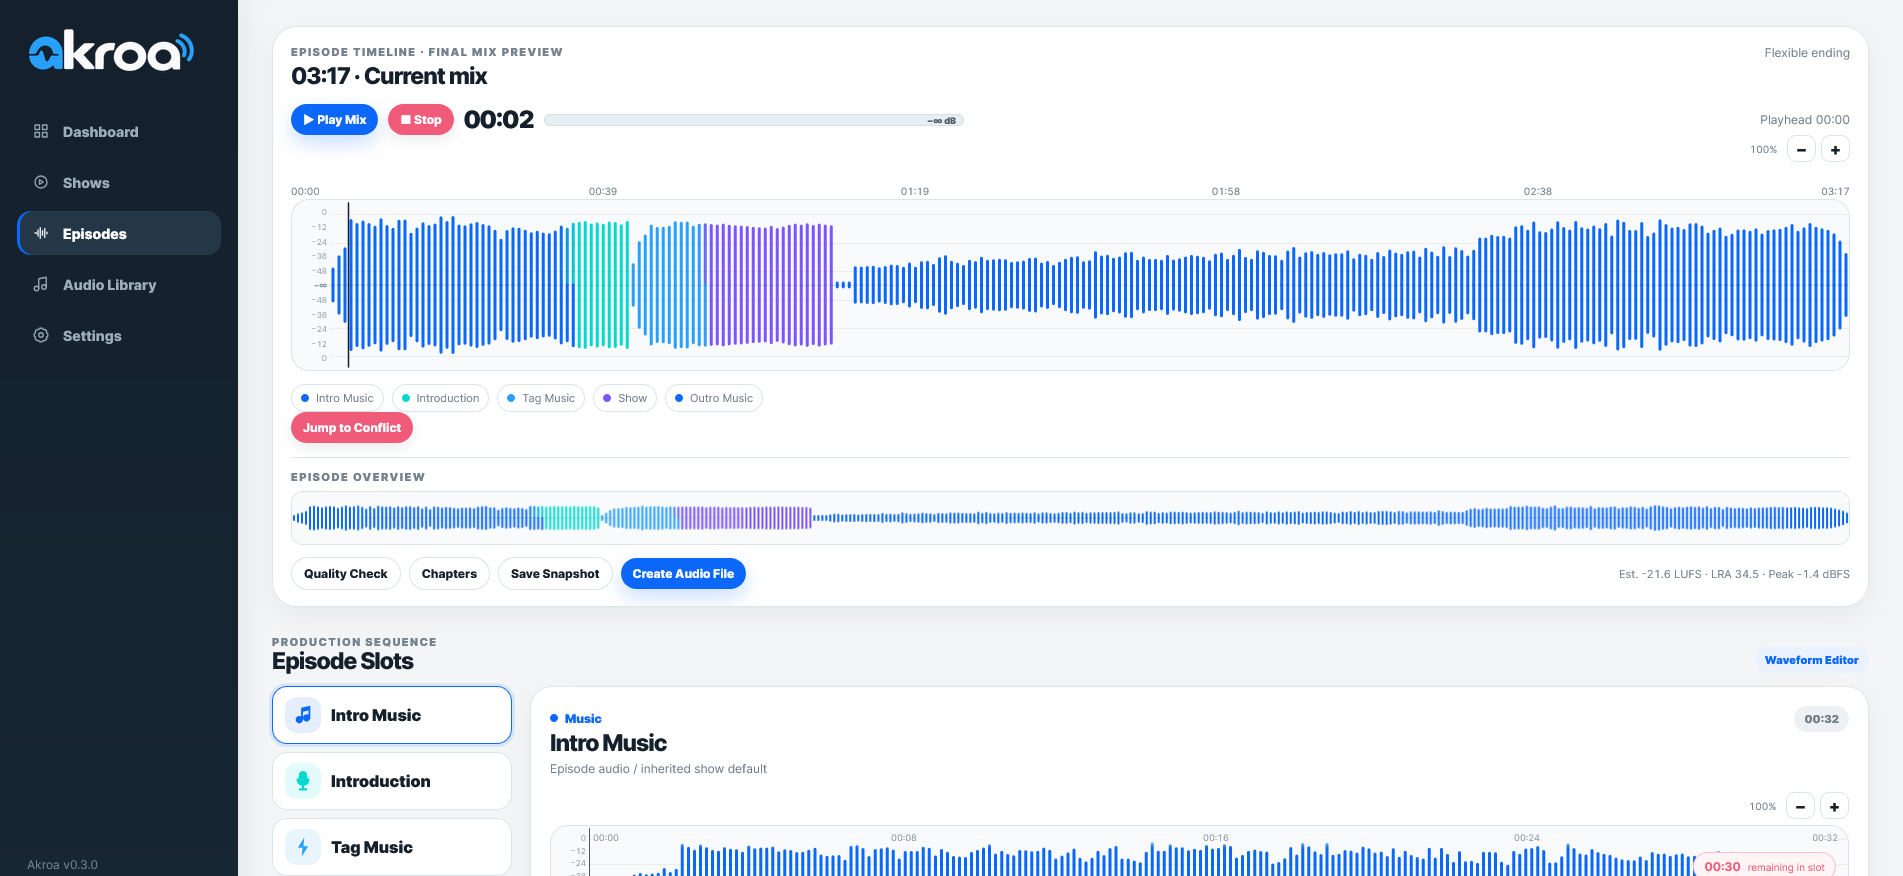The height and width of the screenshot is (876, 1903).
Task: Click the Episodes waveform icon
Action: 41,233
